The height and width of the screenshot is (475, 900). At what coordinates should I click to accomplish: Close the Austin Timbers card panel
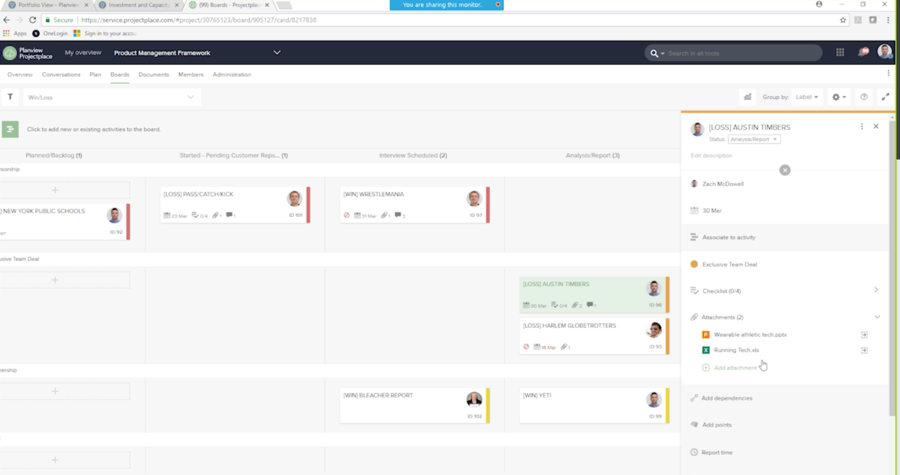coord(876,126)
